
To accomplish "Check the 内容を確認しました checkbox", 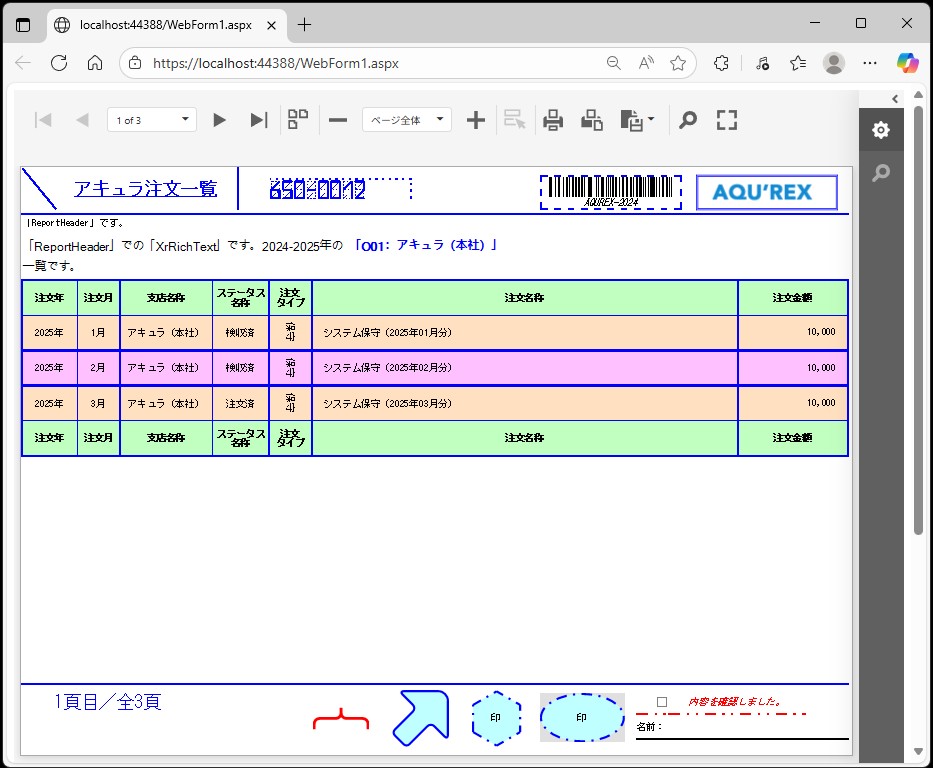I will pyautogui.click(x=662, y=702).
